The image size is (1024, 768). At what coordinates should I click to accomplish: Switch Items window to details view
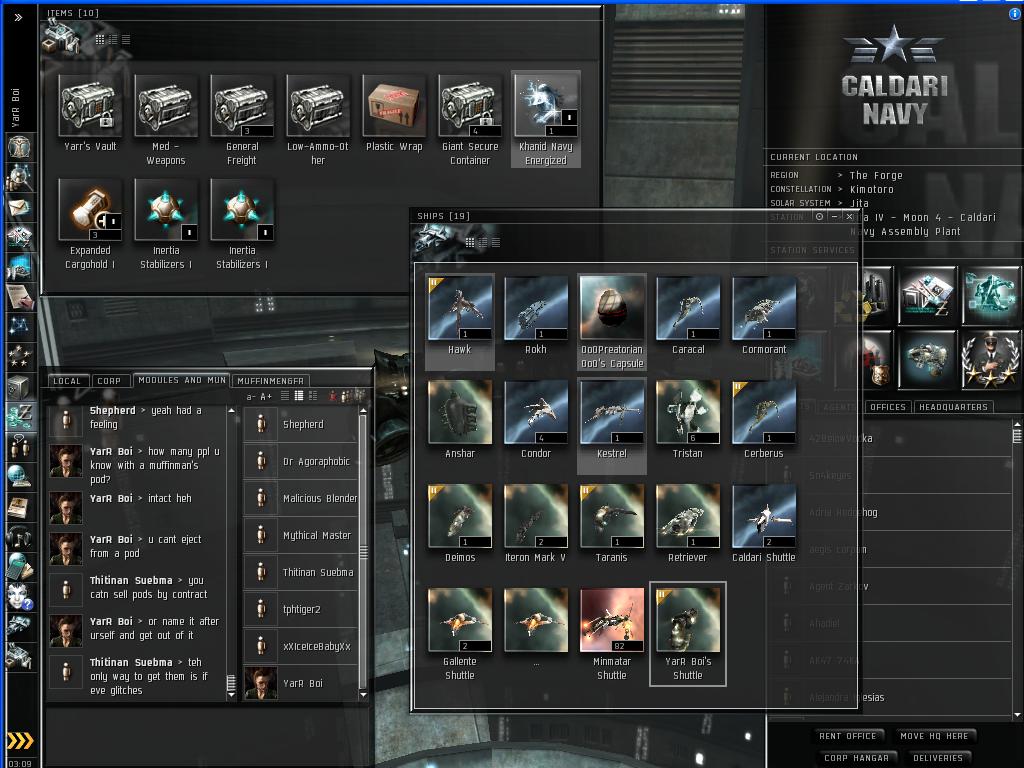pos(113,40)
